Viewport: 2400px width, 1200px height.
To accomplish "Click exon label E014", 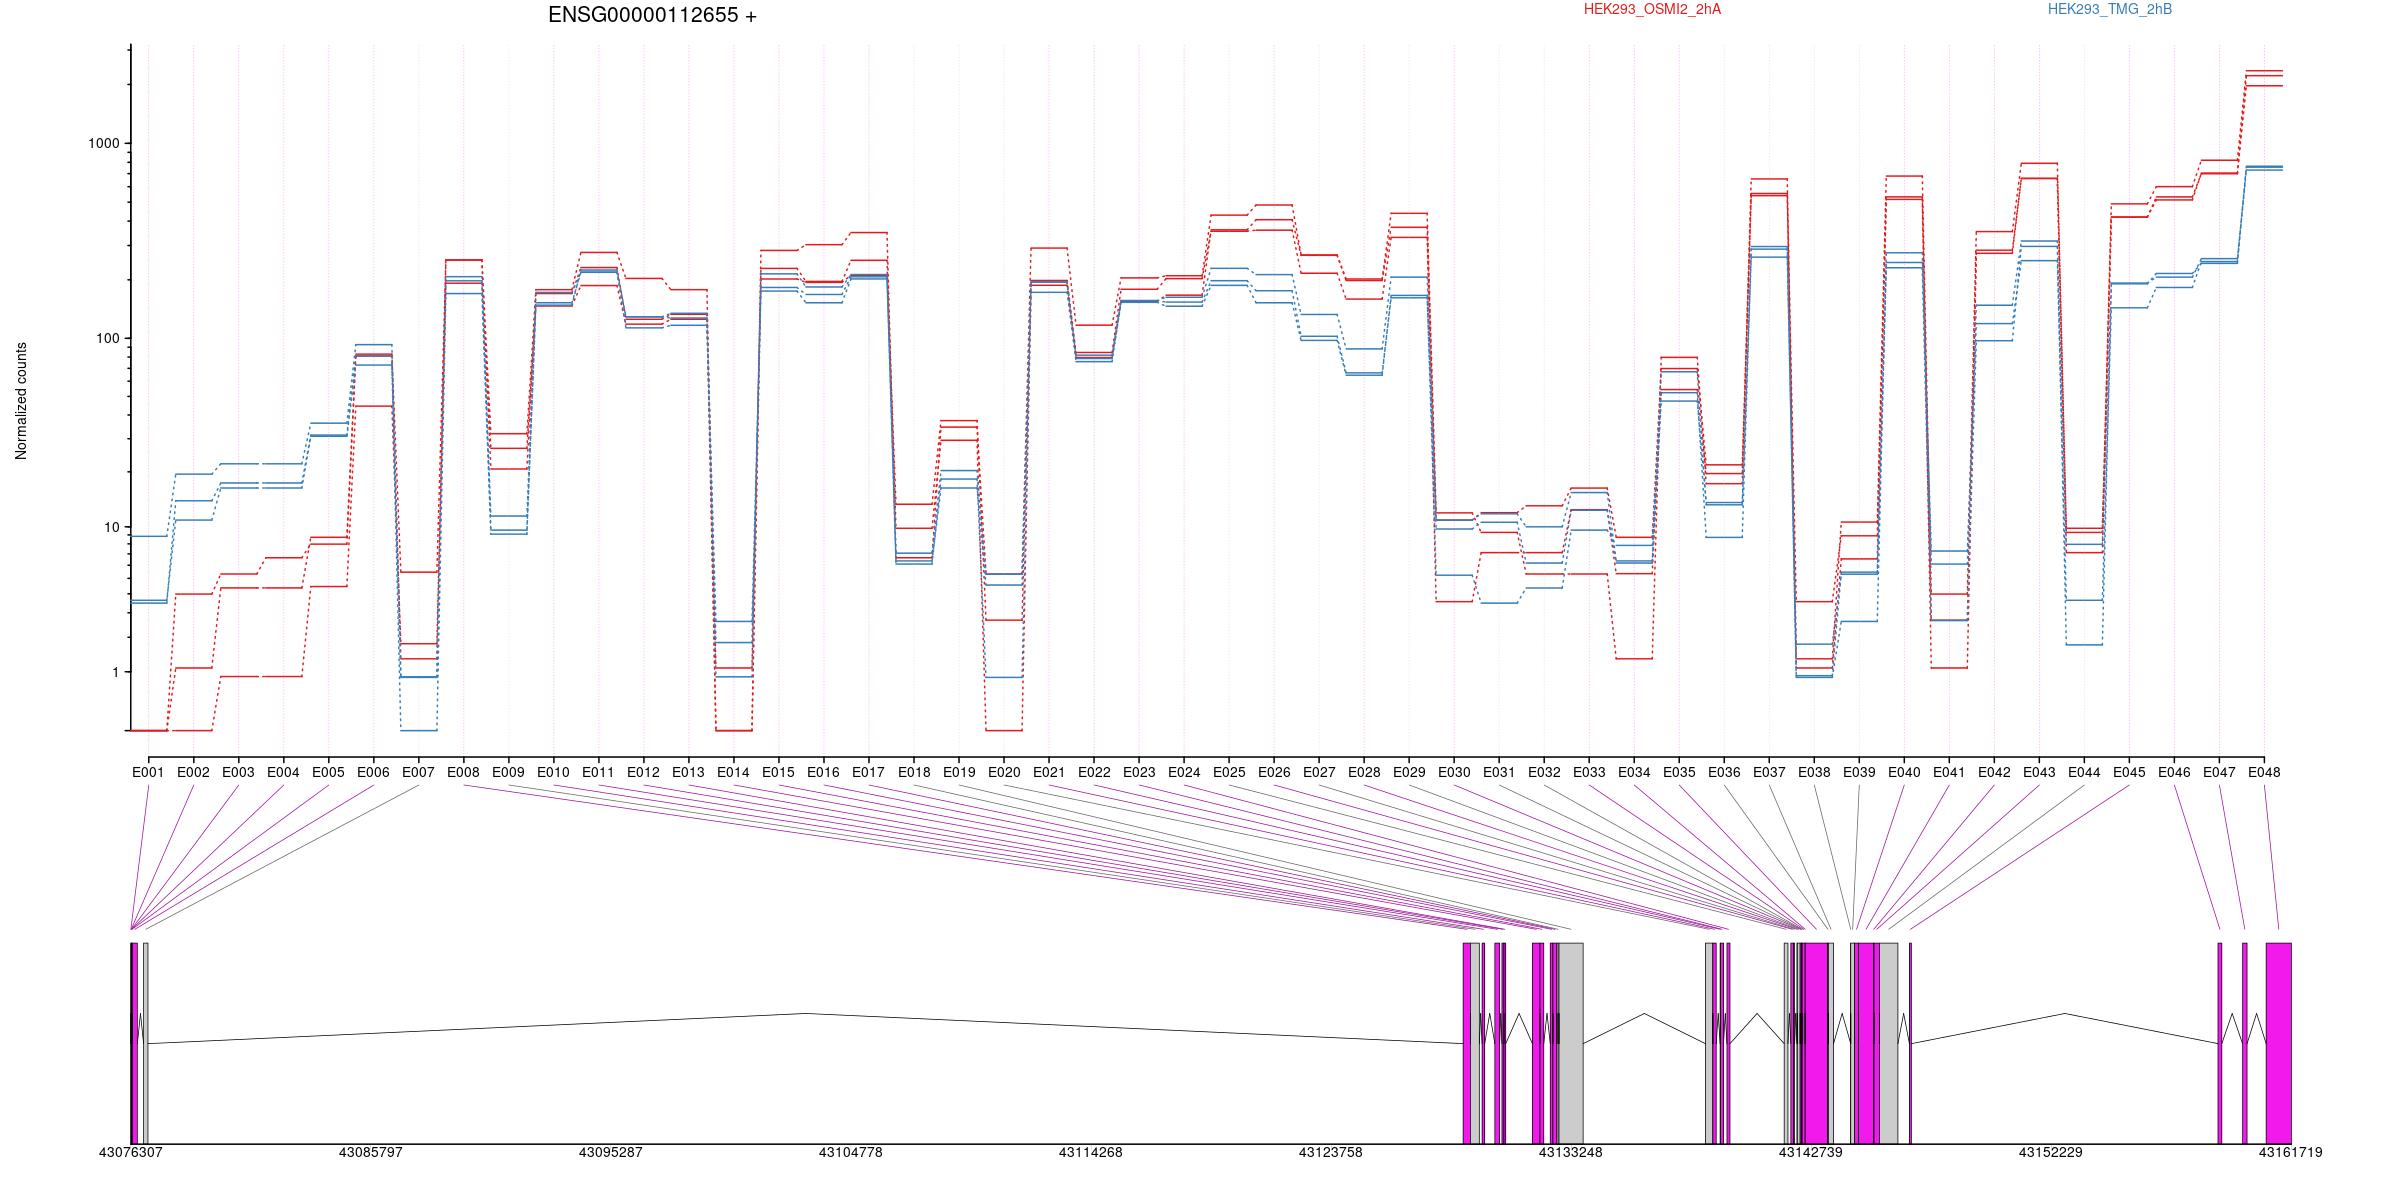I will [x=733, y=772].
